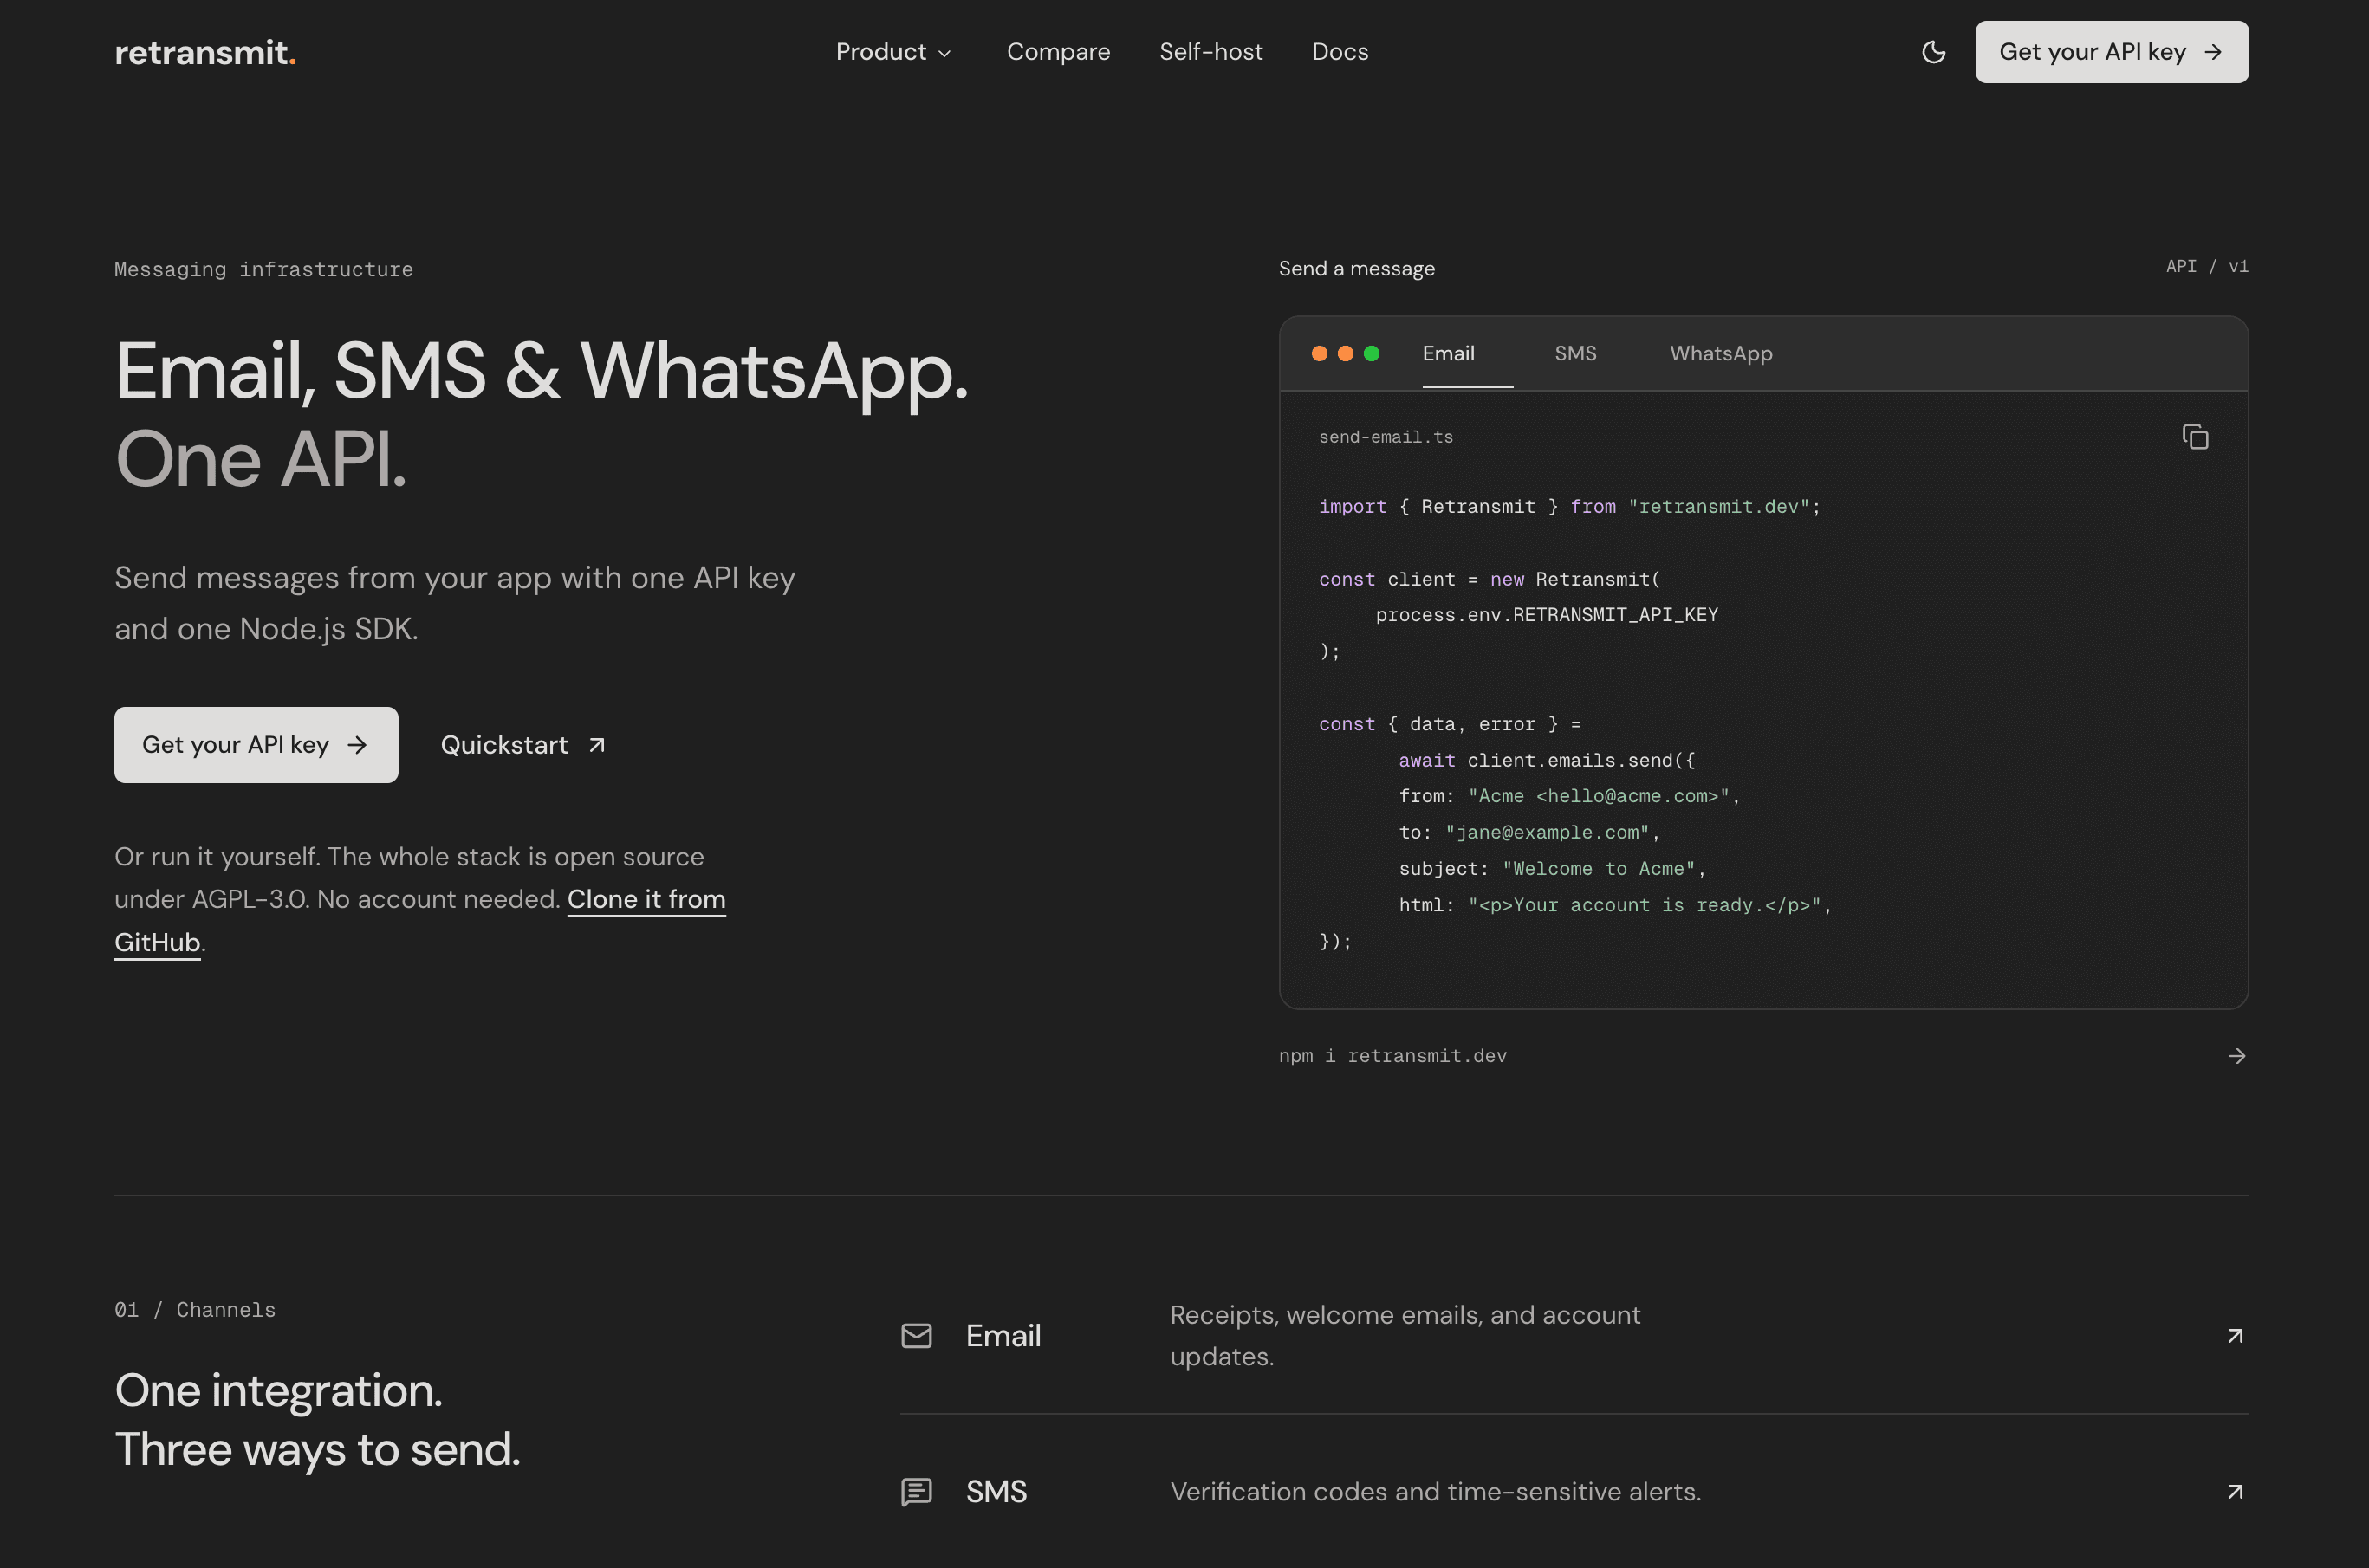The height and width of the screenshot is (1568, 2369).
Task: Click the process.env.RETRANSMIT_API_KEY code line
Action: pos(1546,615)
